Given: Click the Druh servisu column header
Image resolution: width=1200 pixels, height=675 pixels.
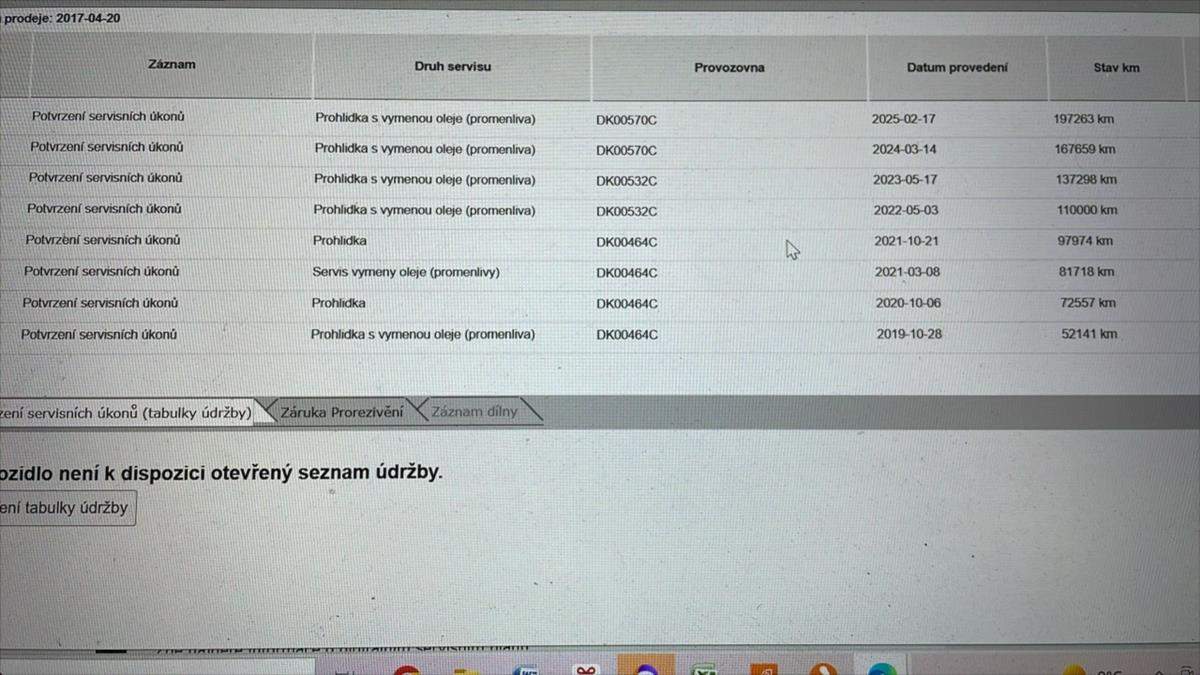Looking at the screenshot, I should coord(452,67).
